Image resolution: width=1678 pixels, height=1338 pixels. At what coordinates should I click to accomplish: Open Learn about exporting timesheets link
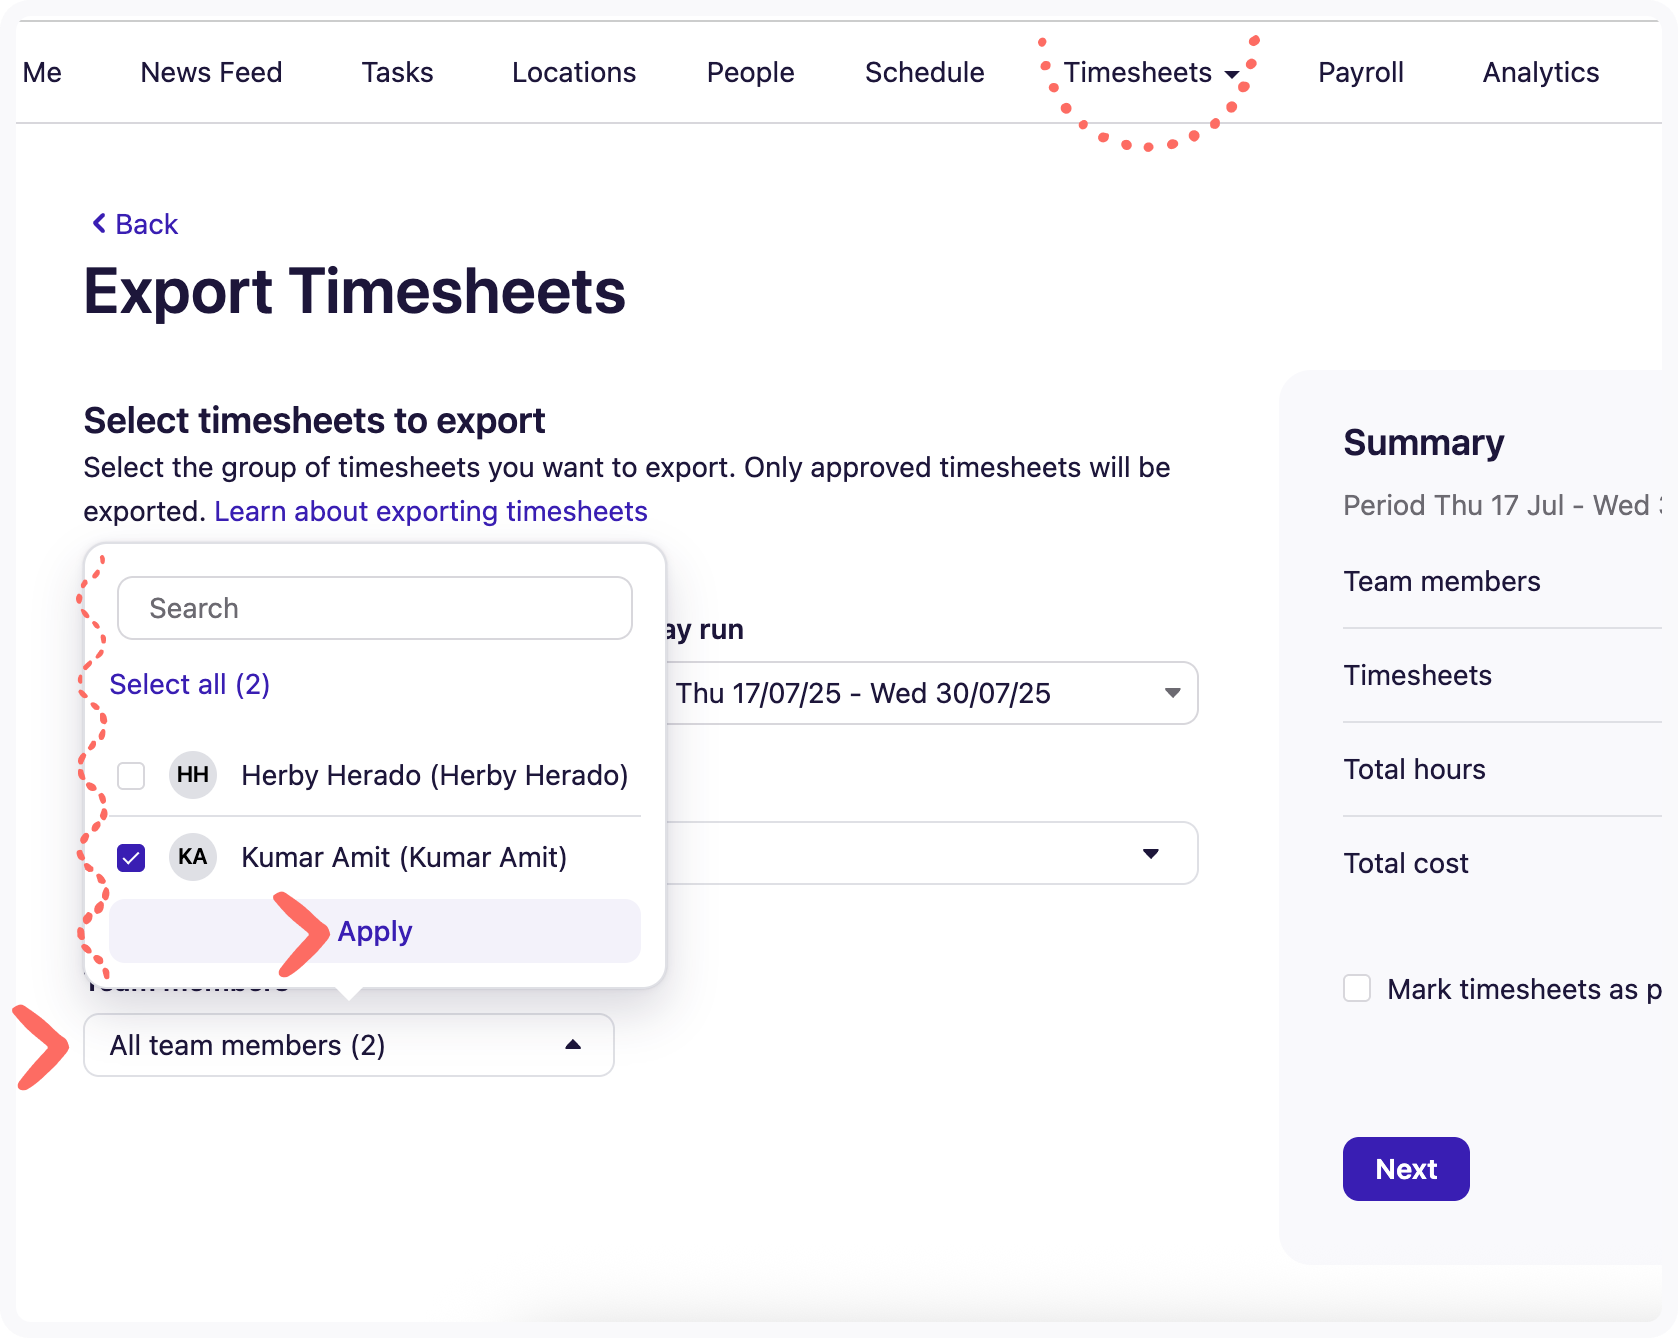431,512
